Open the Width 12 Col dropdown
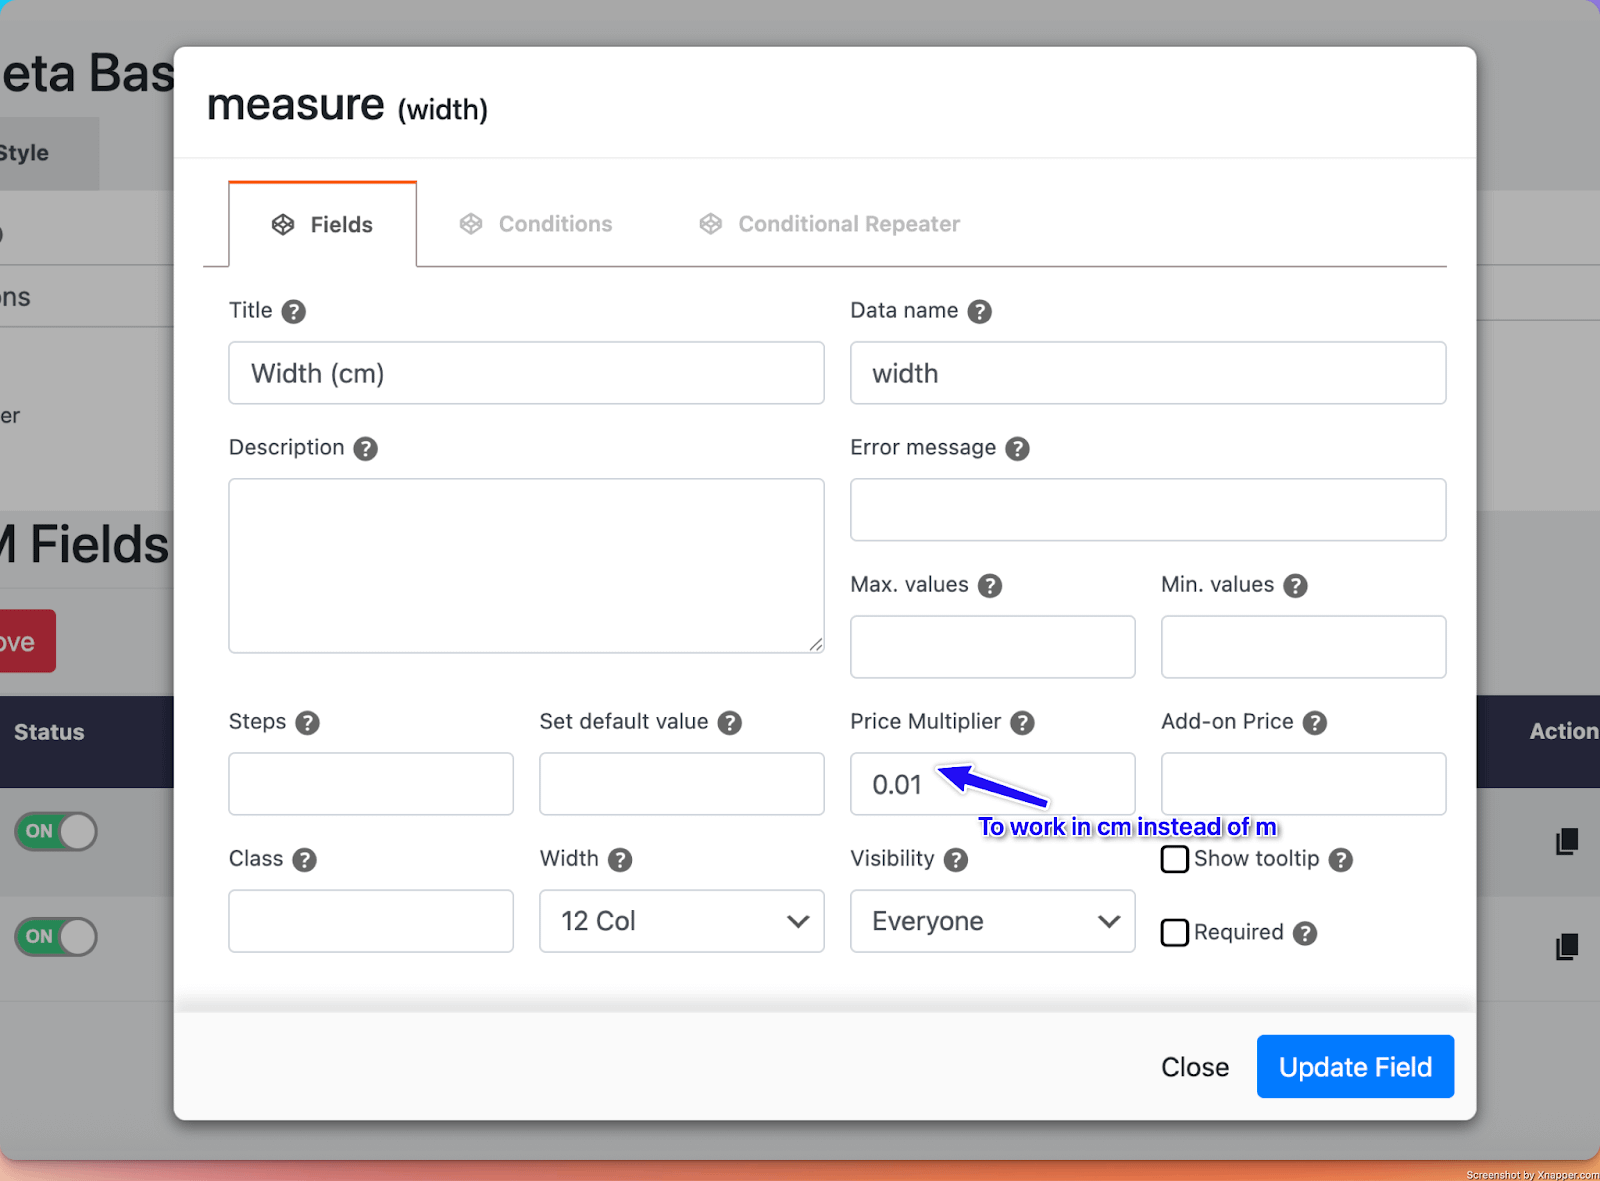This screenshot has width=1600, height=1181. point(681,921)
